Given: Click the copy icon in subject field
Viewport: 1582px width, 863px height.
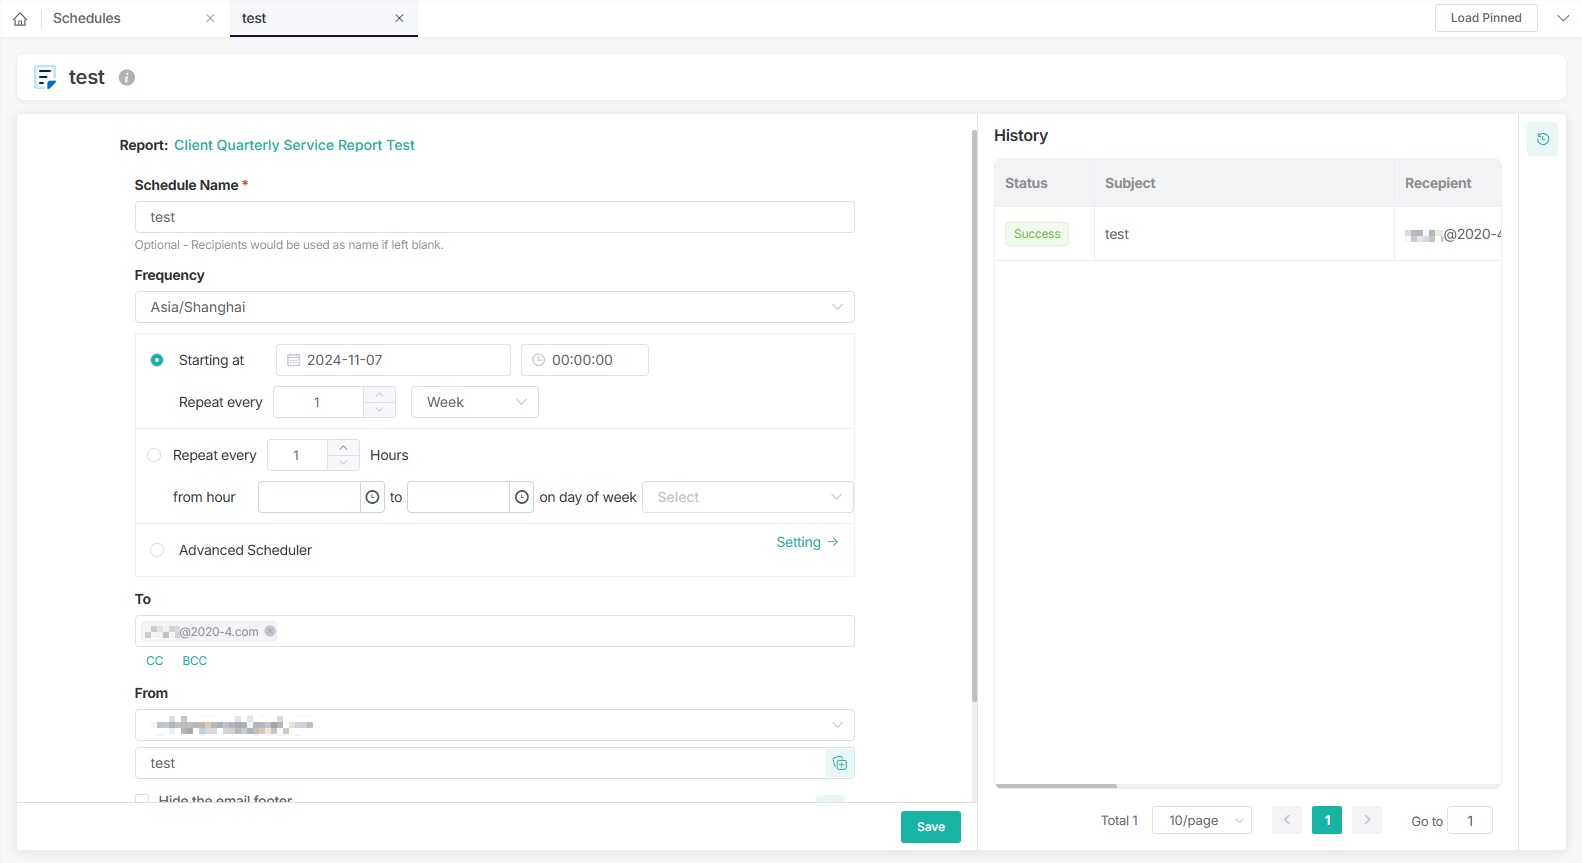Looking at the screenshot, I should tap(839, 763).
